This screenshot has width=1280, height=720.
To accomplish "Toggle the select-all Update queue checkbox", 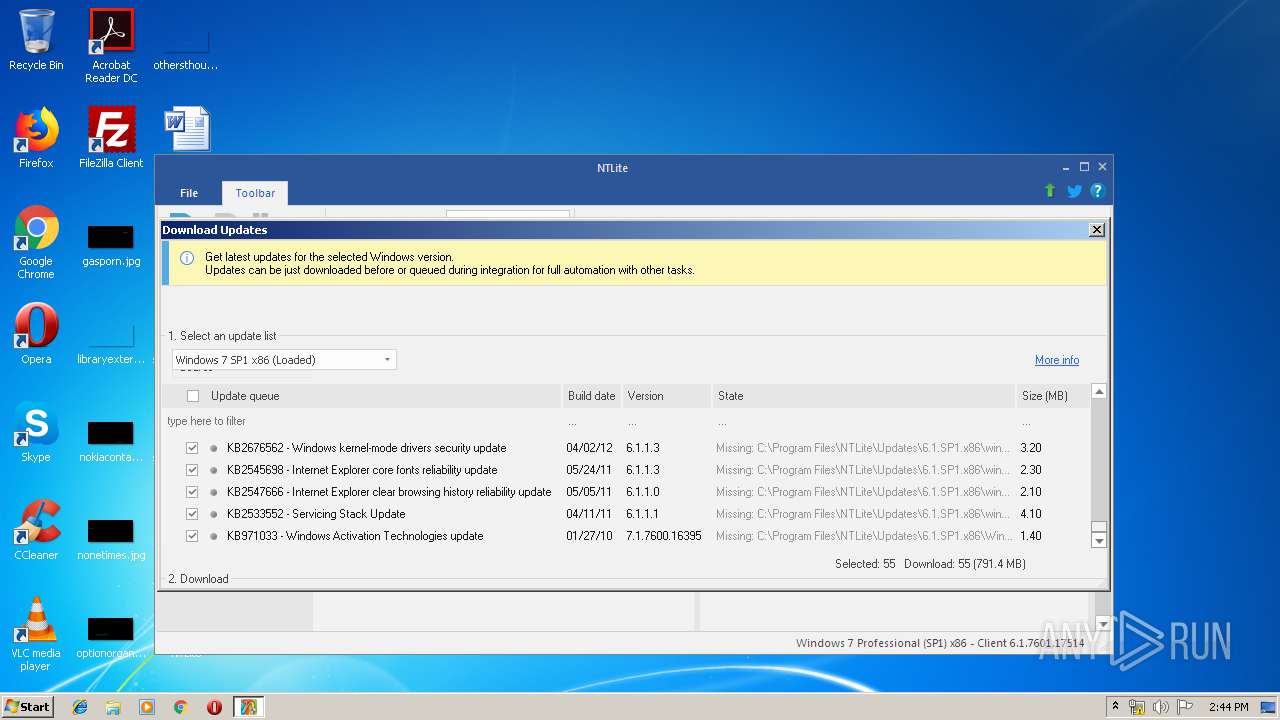I will [193, 396].
